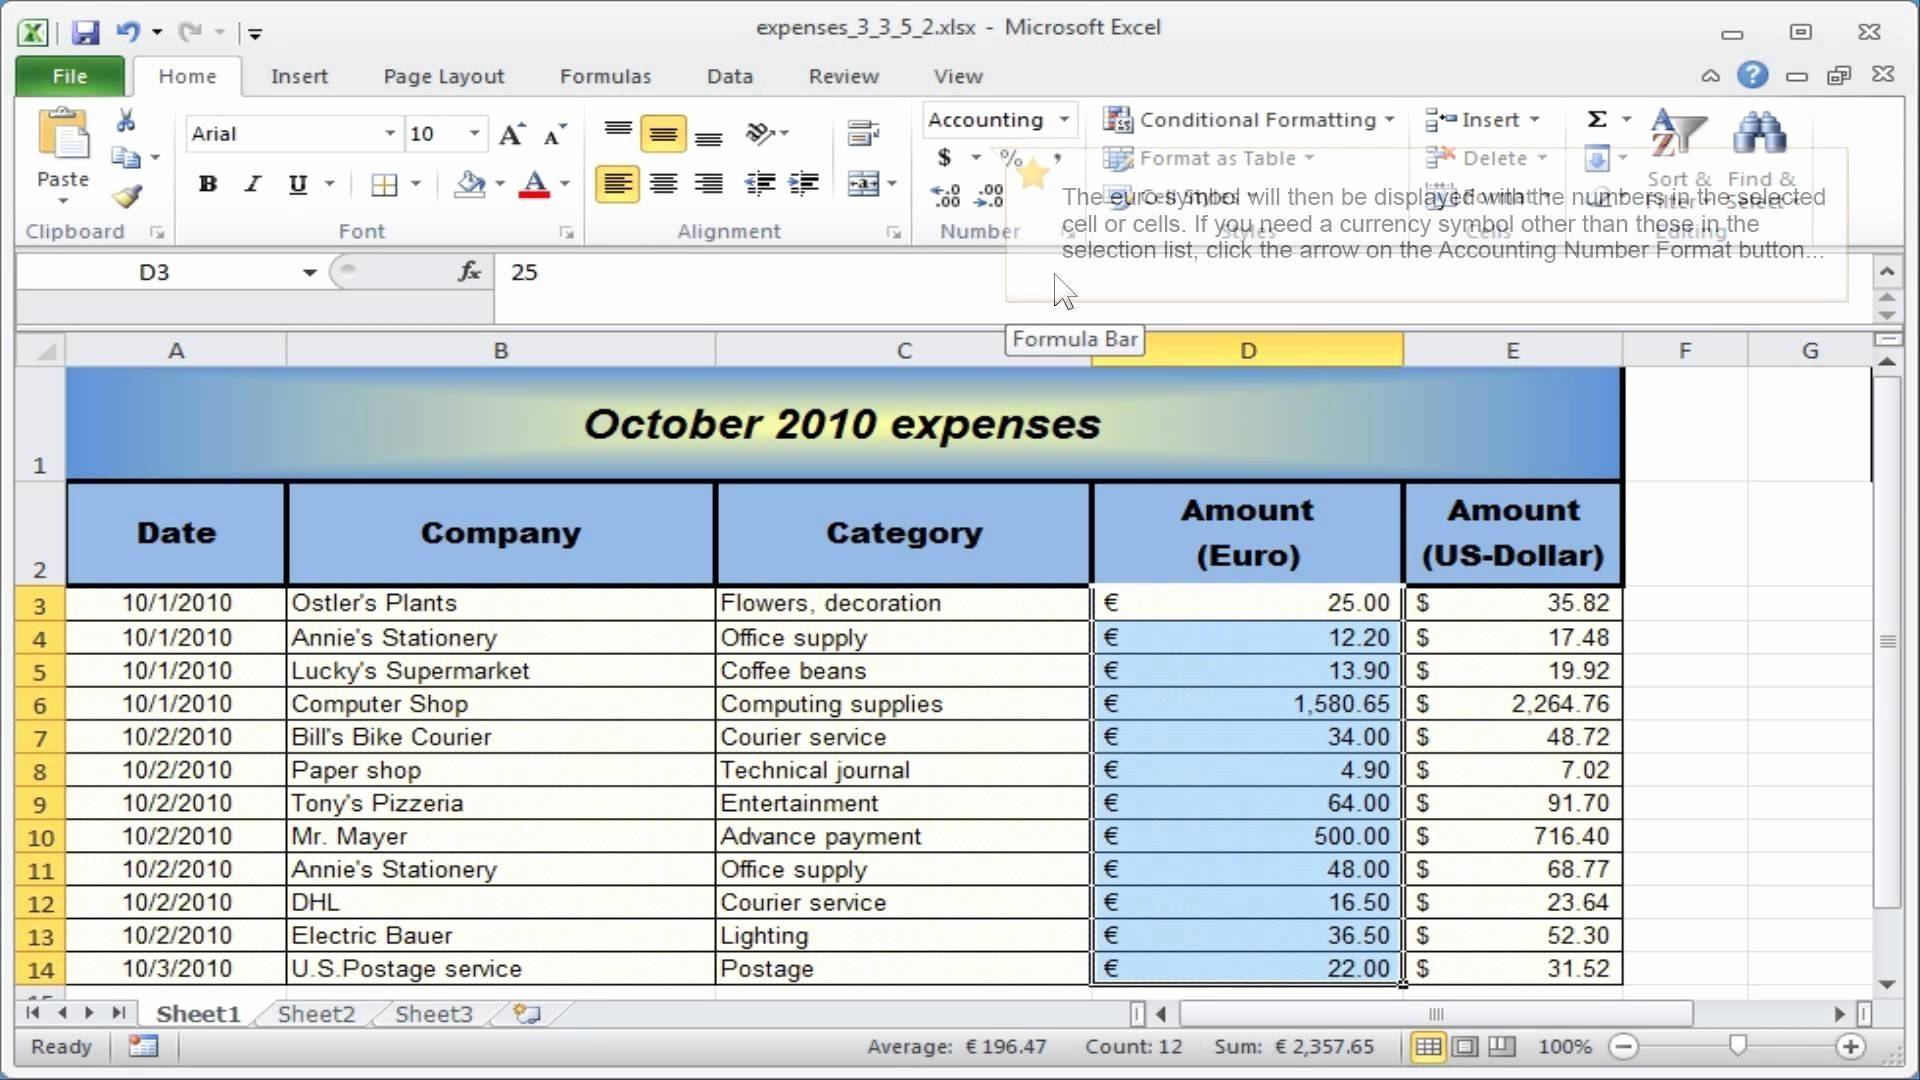Select the AutoSum sigma icon
Image resolution: width=1920 pixels, height=1080 pixels.
(x=1597, y=119)
